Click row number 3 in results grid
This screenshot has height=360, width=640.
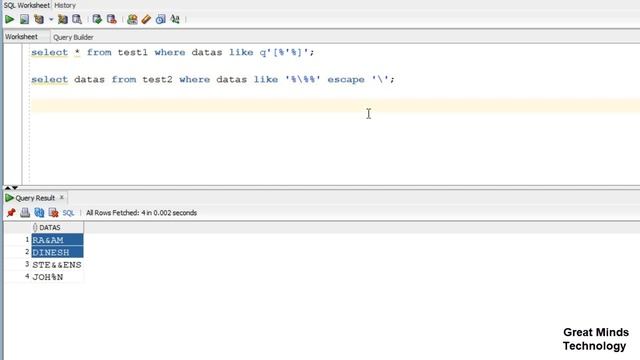click(x=27, y=264)
